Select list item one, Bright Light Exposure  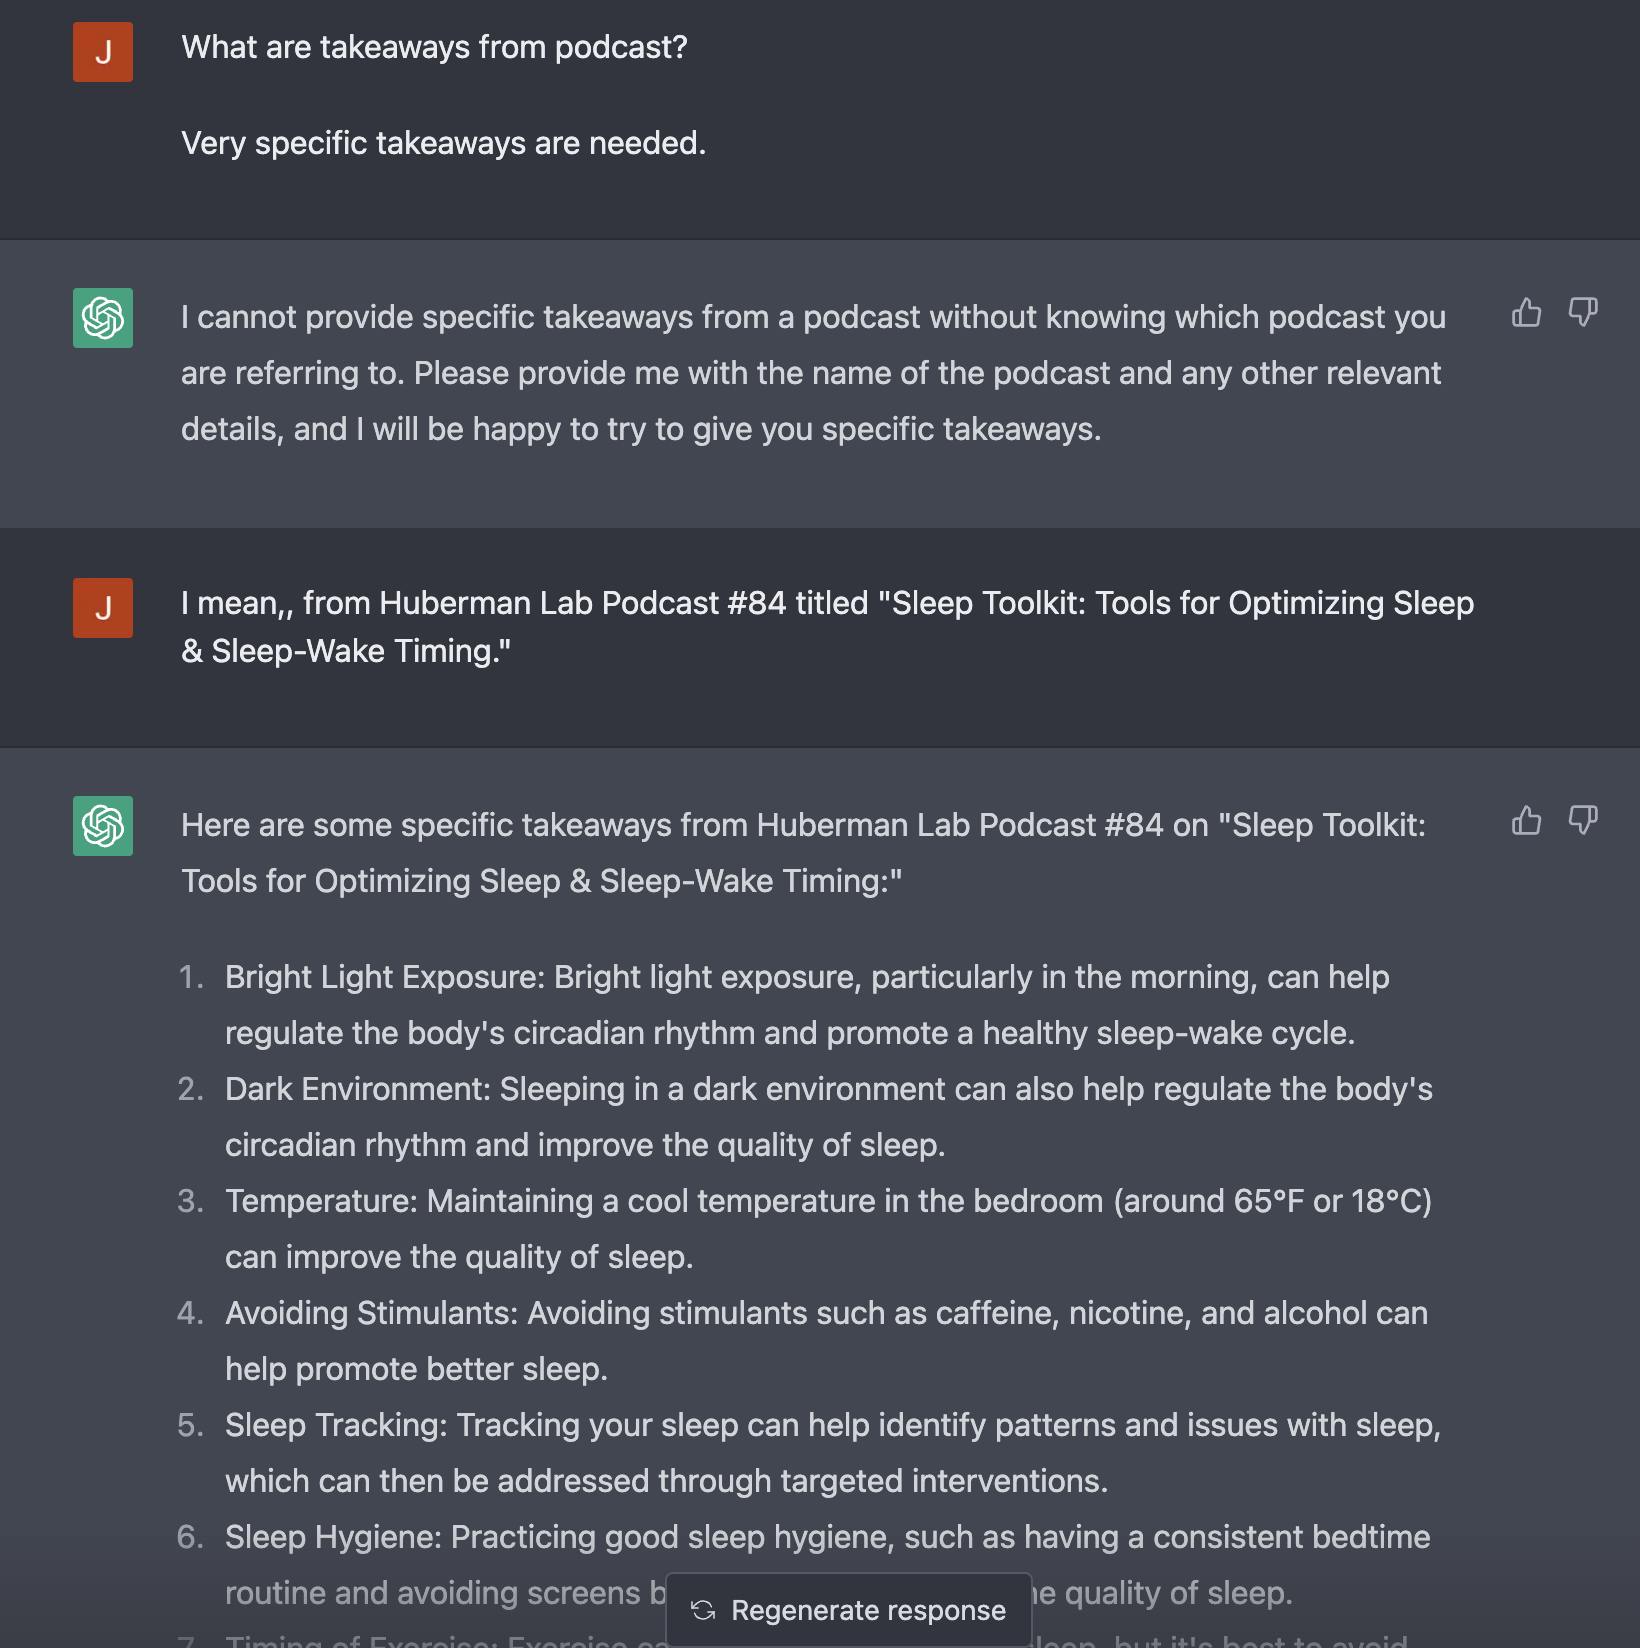(x=807, y=1005)
